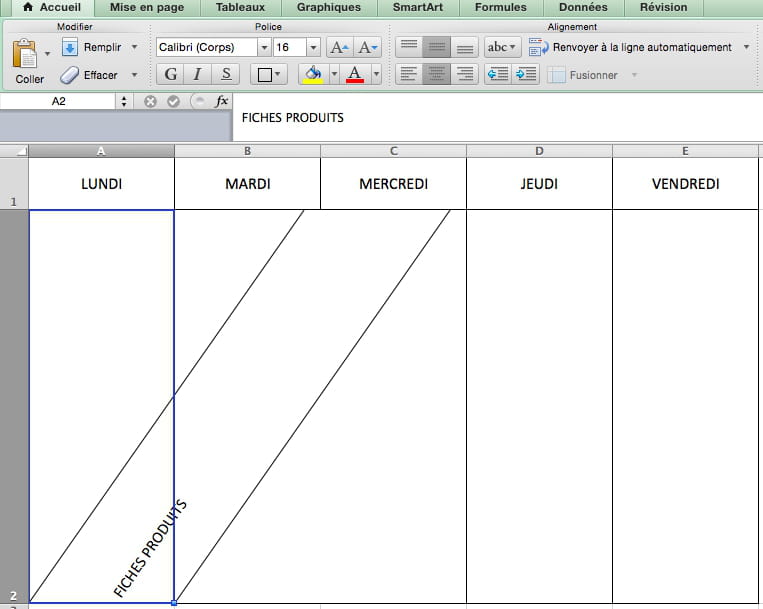Align text left horizontally

409,74
